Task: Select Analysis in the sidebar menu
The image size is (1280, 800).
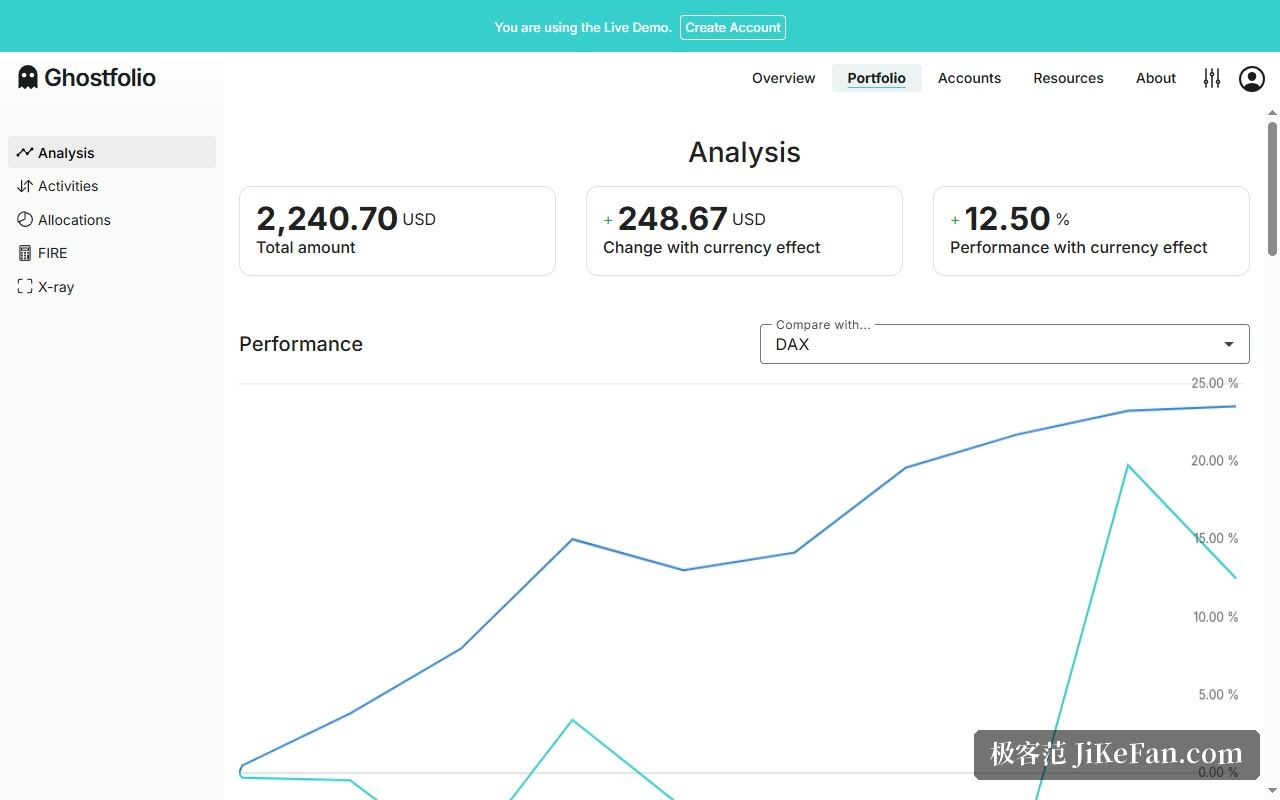Action: (x=112, y=152)
